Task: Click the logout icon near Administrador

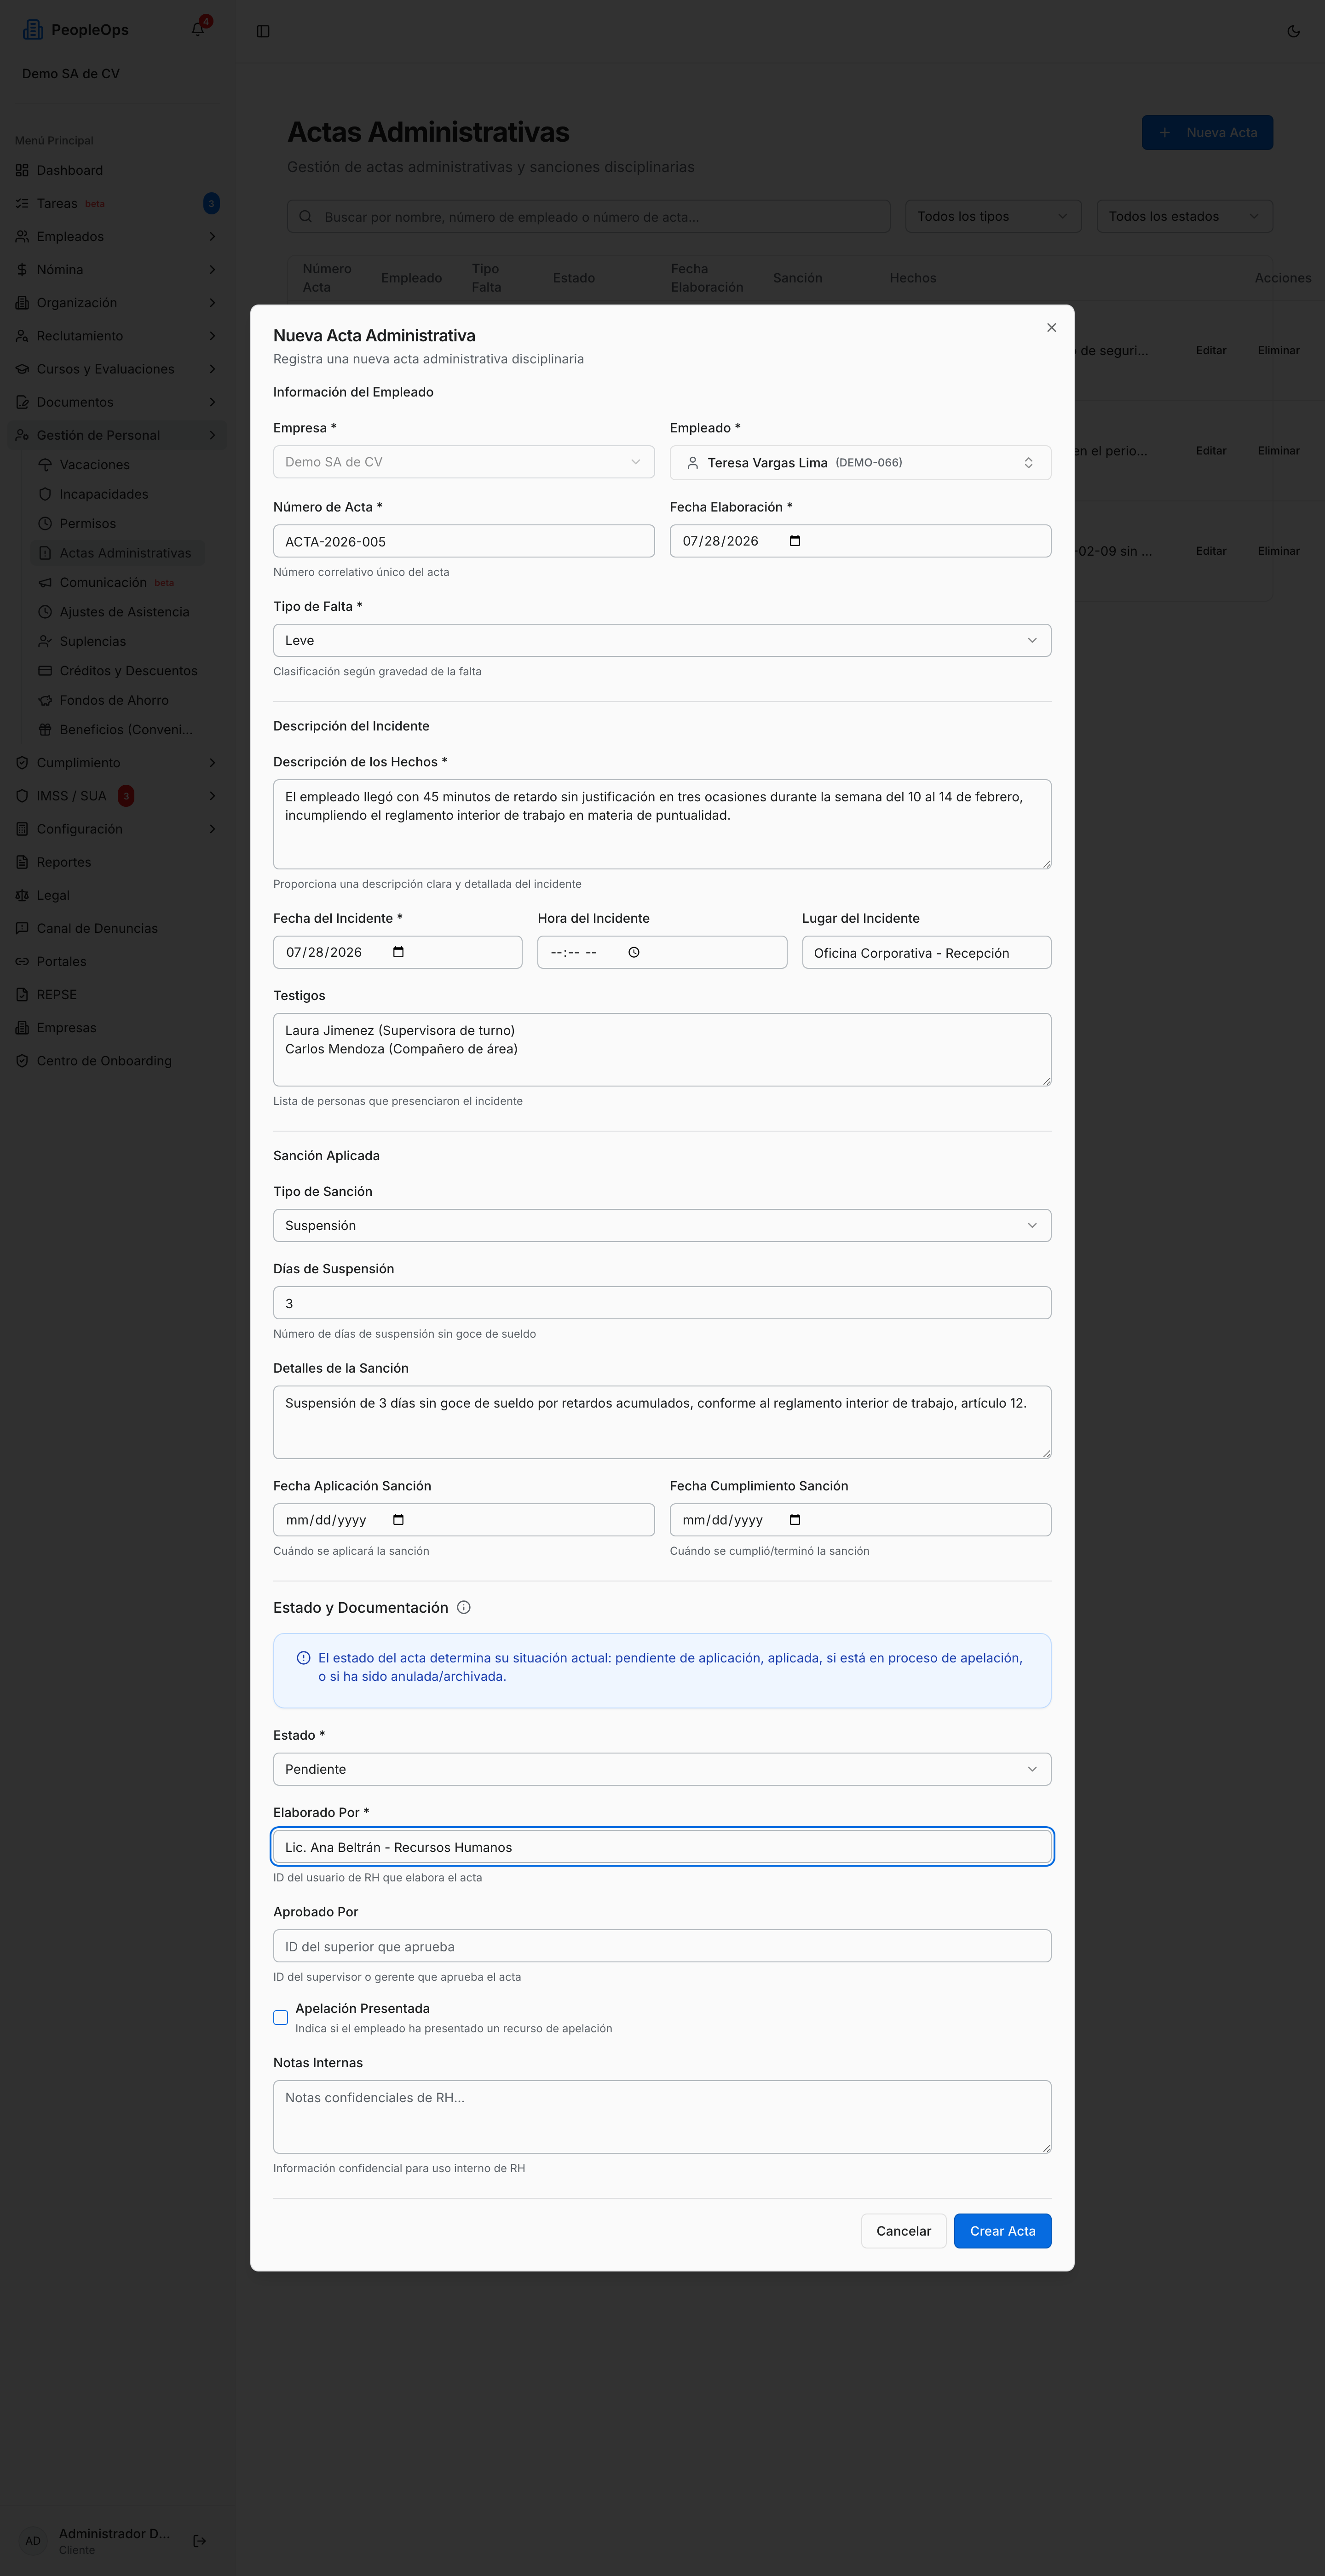Action: pos(199,2540)
